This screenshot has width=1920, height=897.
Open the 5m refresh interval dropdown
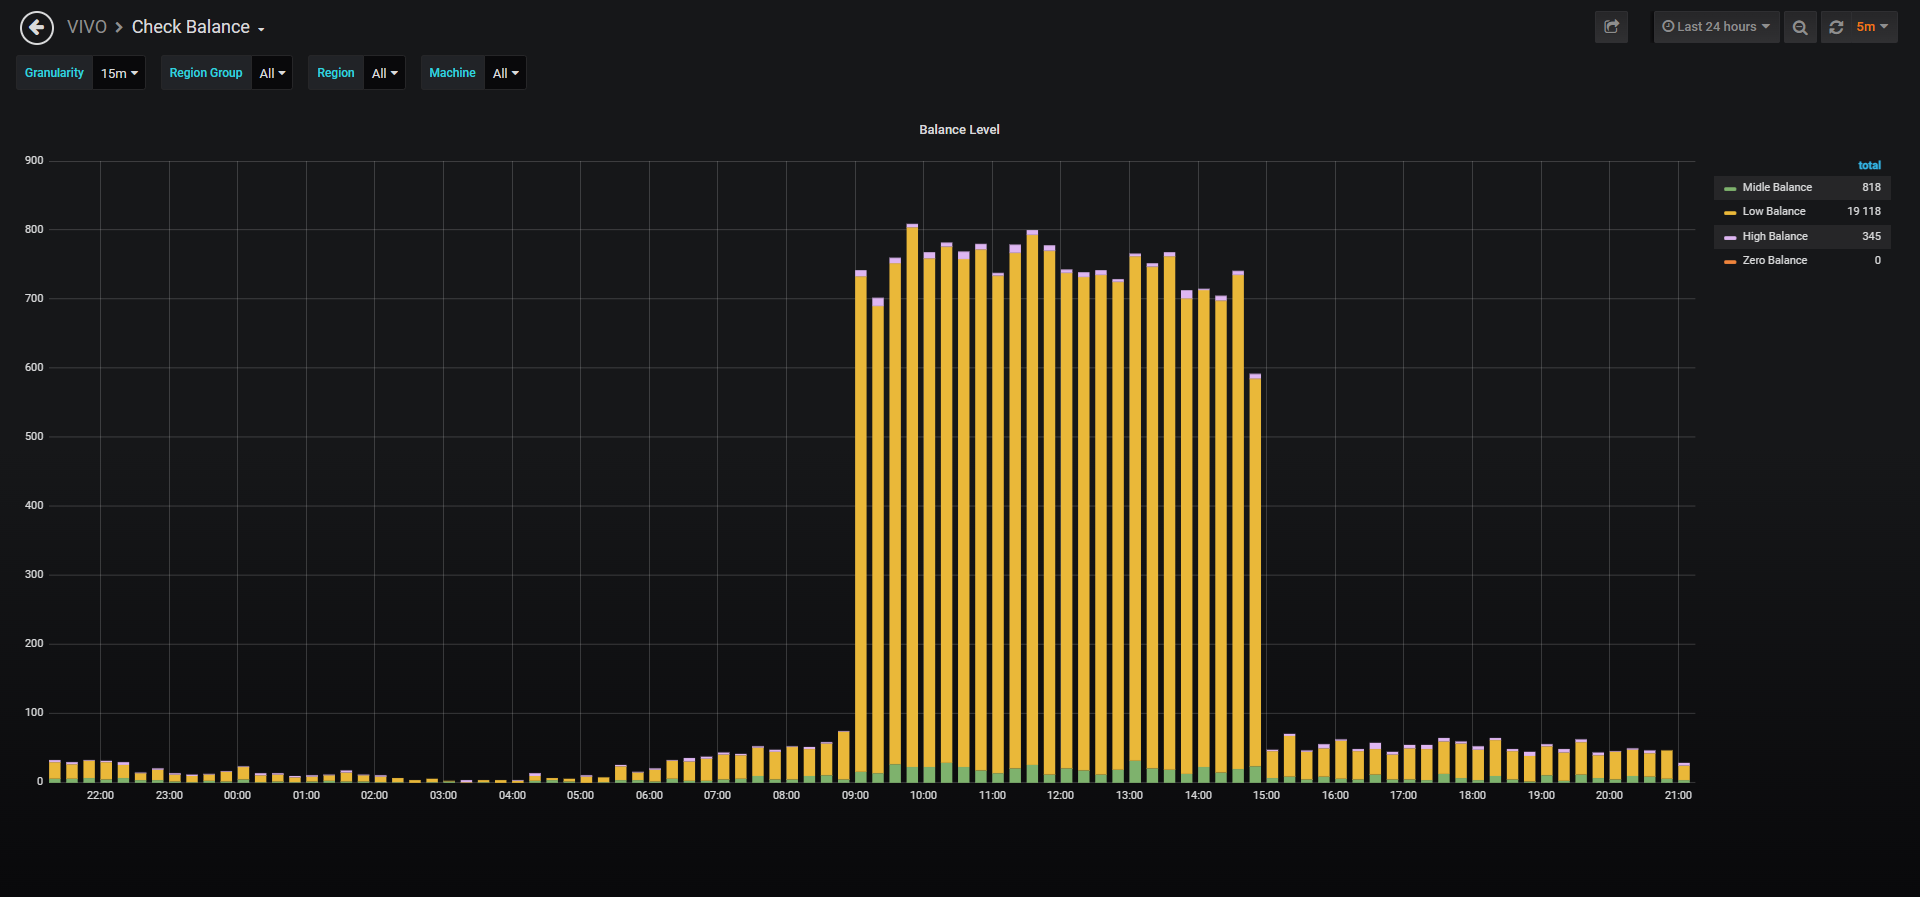tap(1872, 27)
